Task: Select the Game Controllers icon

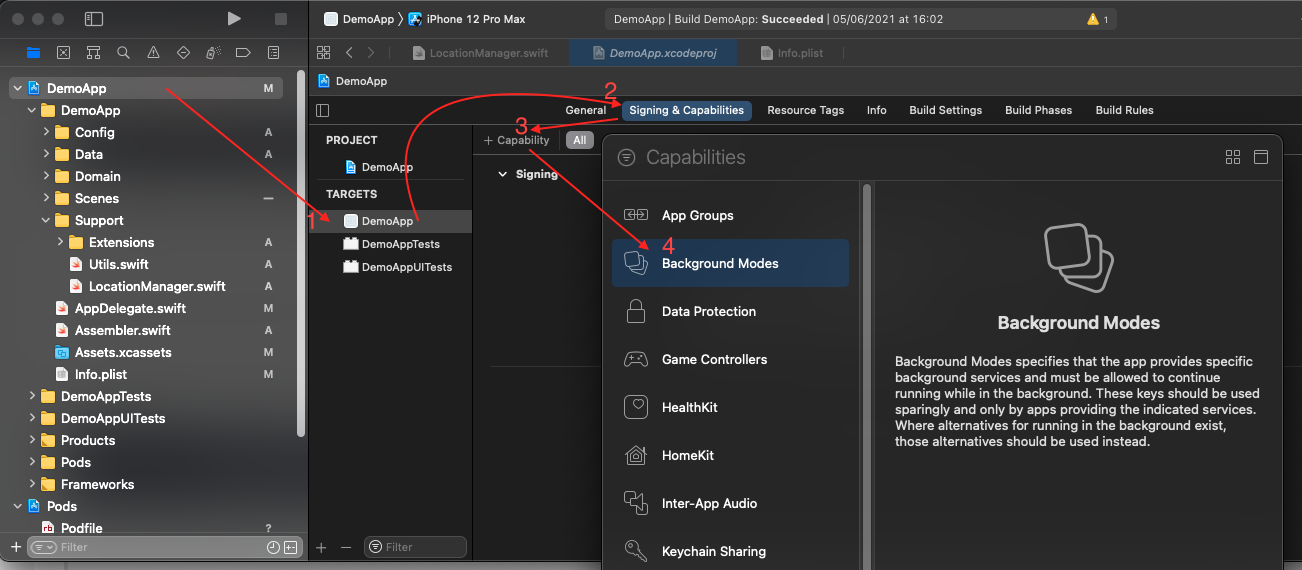Action: (635, 359)
